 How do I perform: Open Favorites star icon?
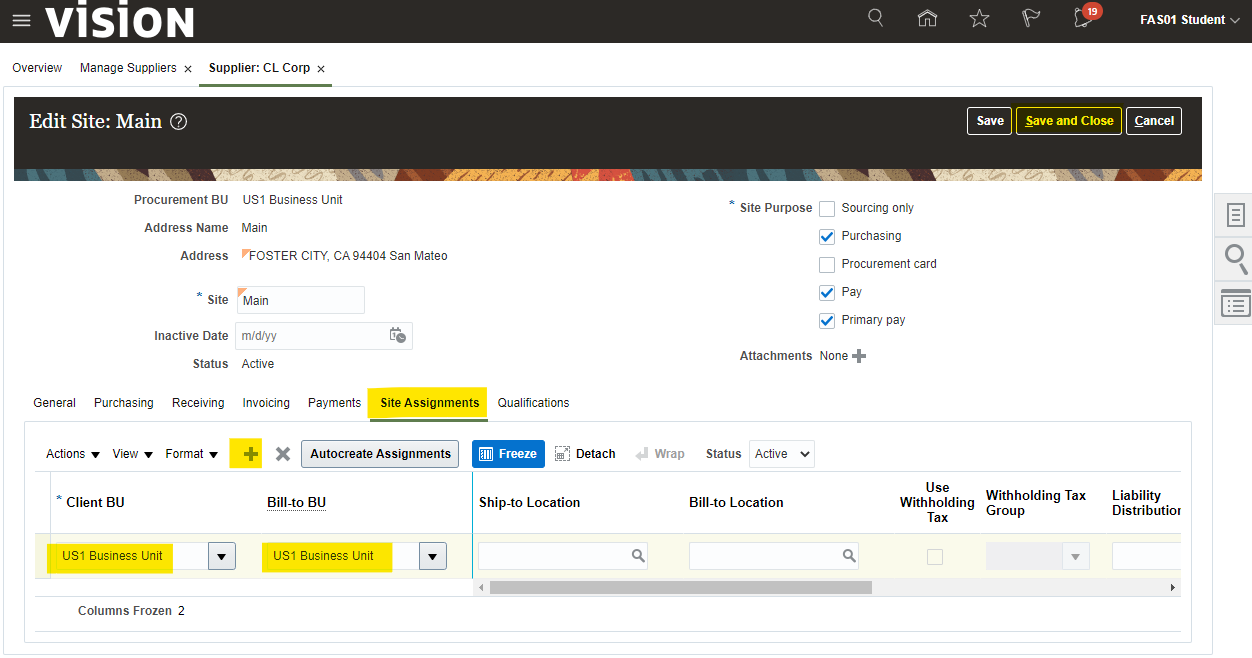(979, 19)
